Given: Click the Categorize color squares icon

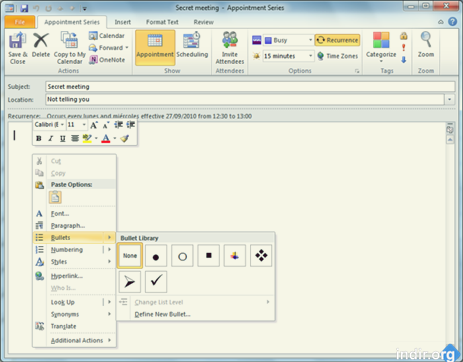Looking at the screenshot, I should pyautogui.click(x=381, y=41).
